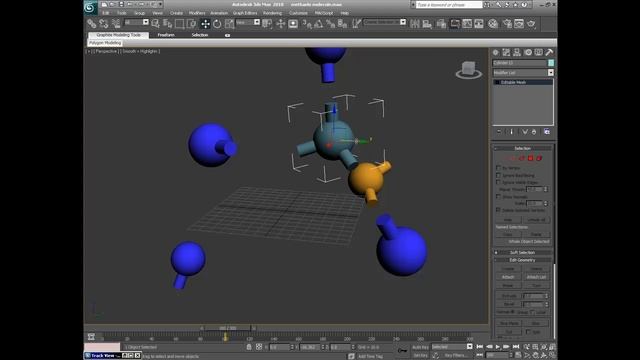Click Rectangular Selection Region button
Screen dimensions: 640x360
point(179,24)
